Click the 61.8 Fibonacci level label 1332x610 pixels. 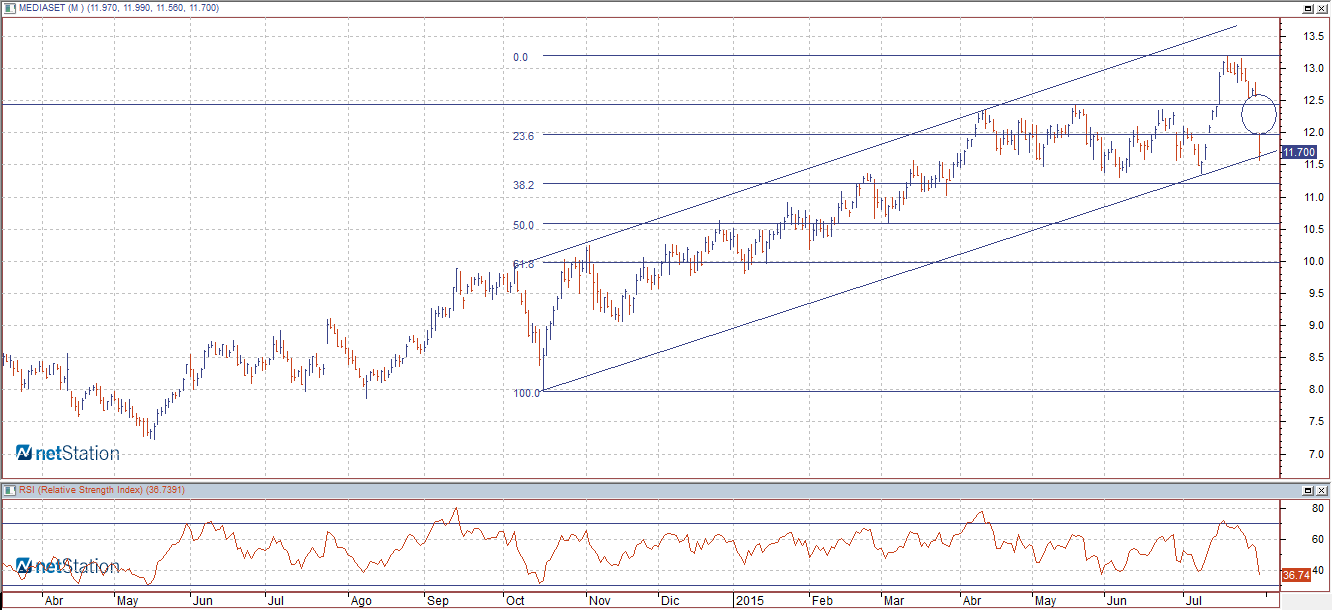coord(524,264)
